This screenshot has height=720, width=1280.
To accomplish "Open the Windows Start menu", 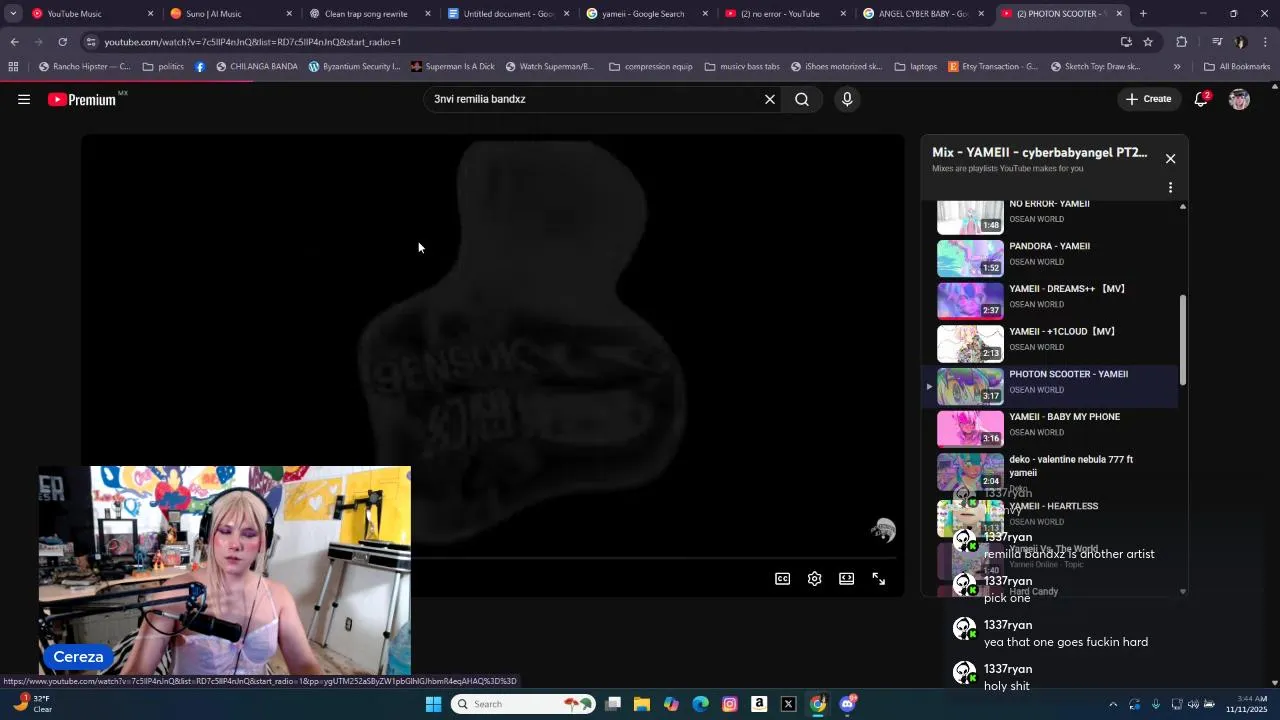I will pyautogui.click(x=433, y=704).
